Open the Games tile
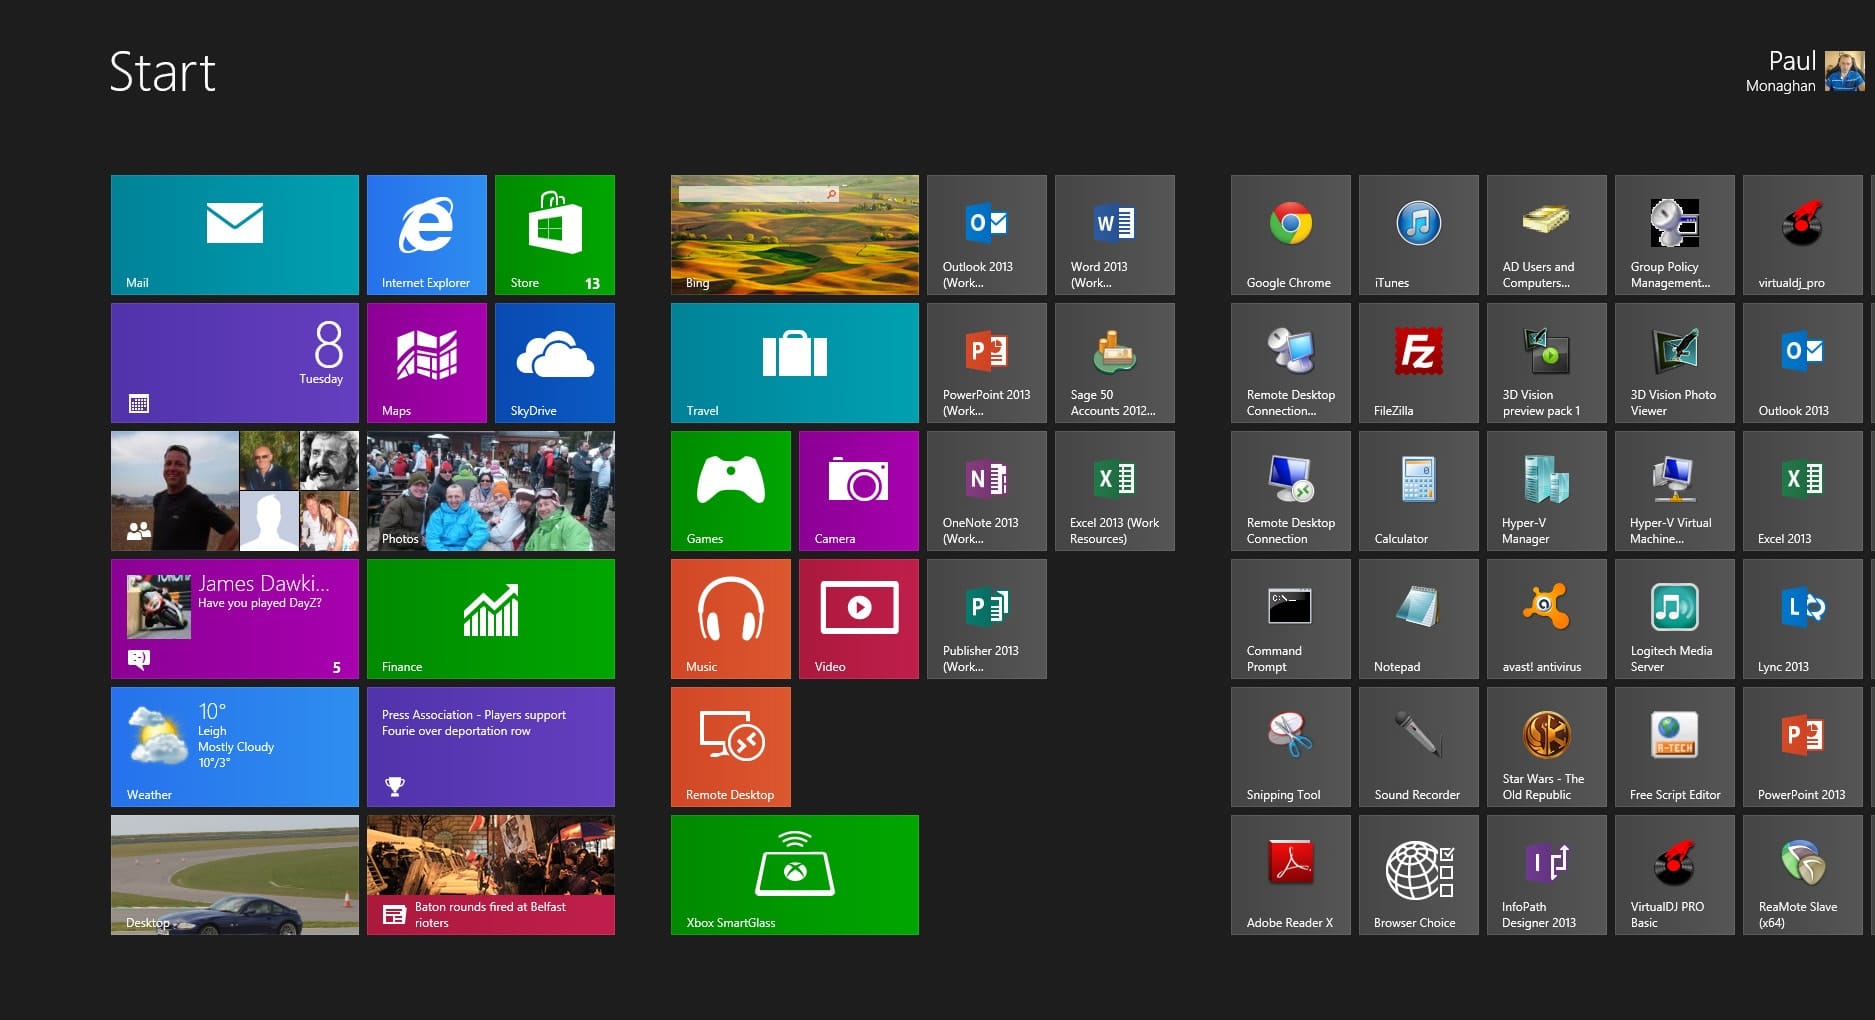The image size is (1875, 1020). click(731, 491)
